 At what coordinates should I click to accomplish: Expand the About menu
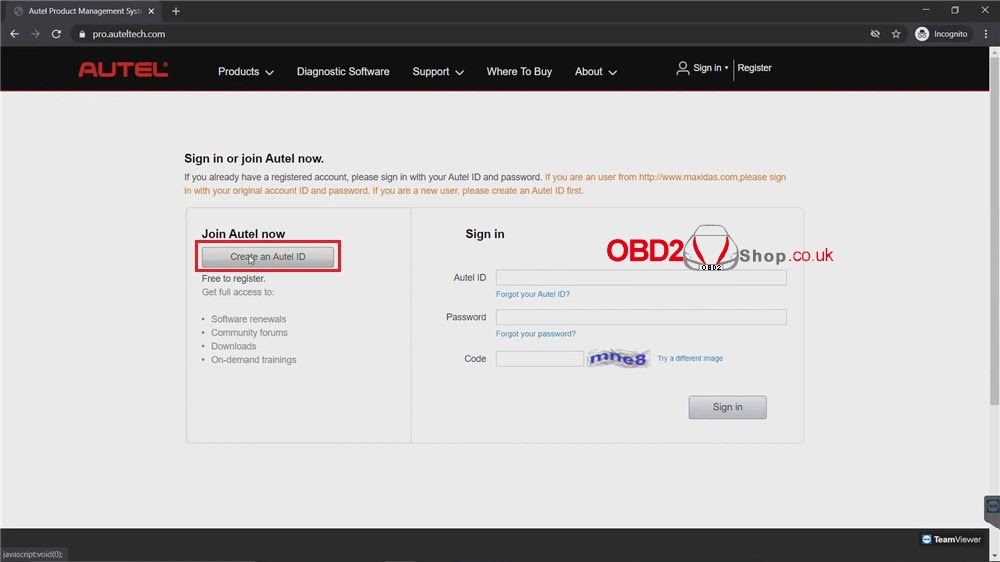596,71
